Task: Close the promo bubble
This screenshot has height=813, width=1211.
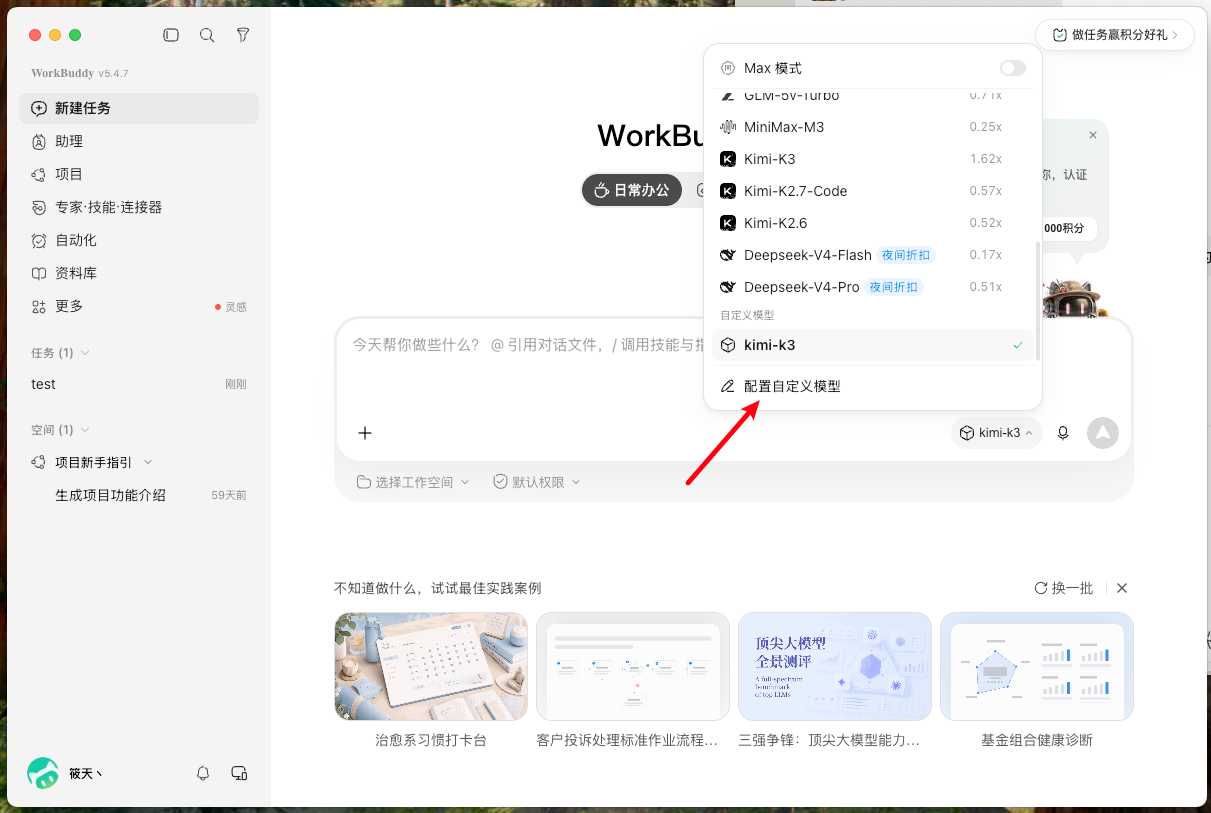Action: [x=1093, y=135]
